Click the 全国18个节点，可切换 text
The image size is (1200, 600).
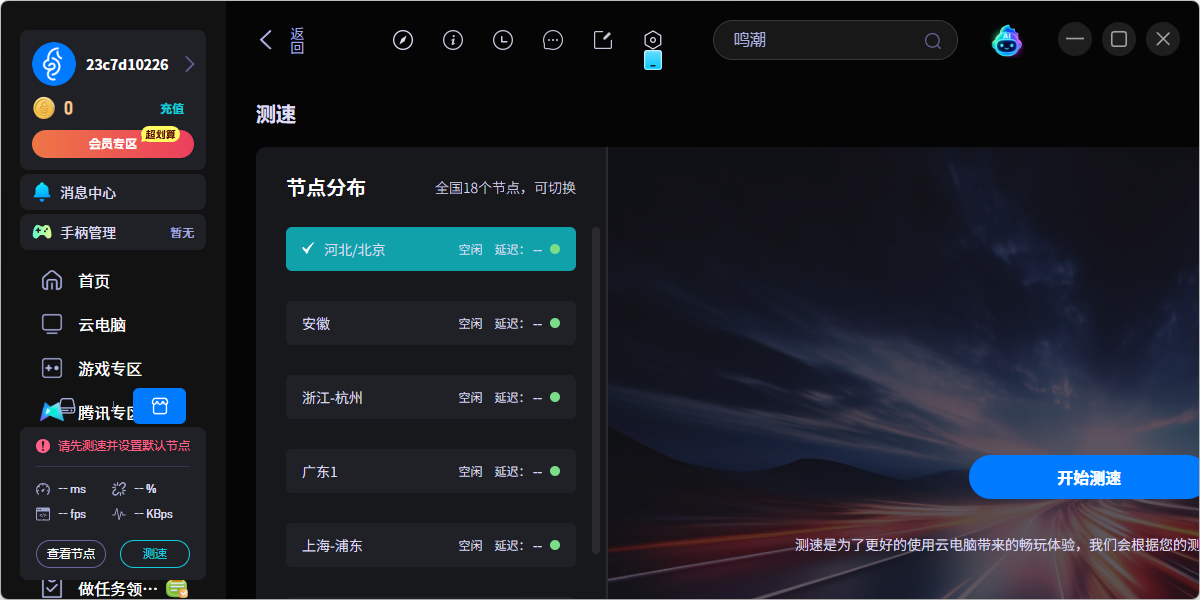click(505, 188)
